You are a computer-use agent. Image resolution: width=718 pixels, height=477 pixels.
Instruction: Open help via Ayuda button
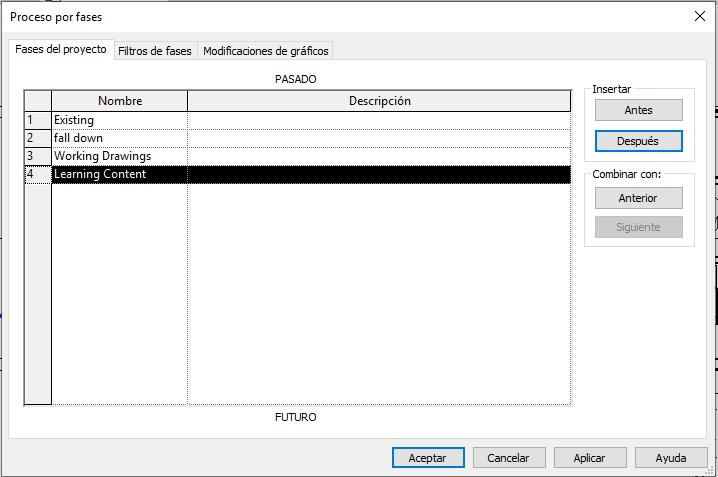coord(670,457)
